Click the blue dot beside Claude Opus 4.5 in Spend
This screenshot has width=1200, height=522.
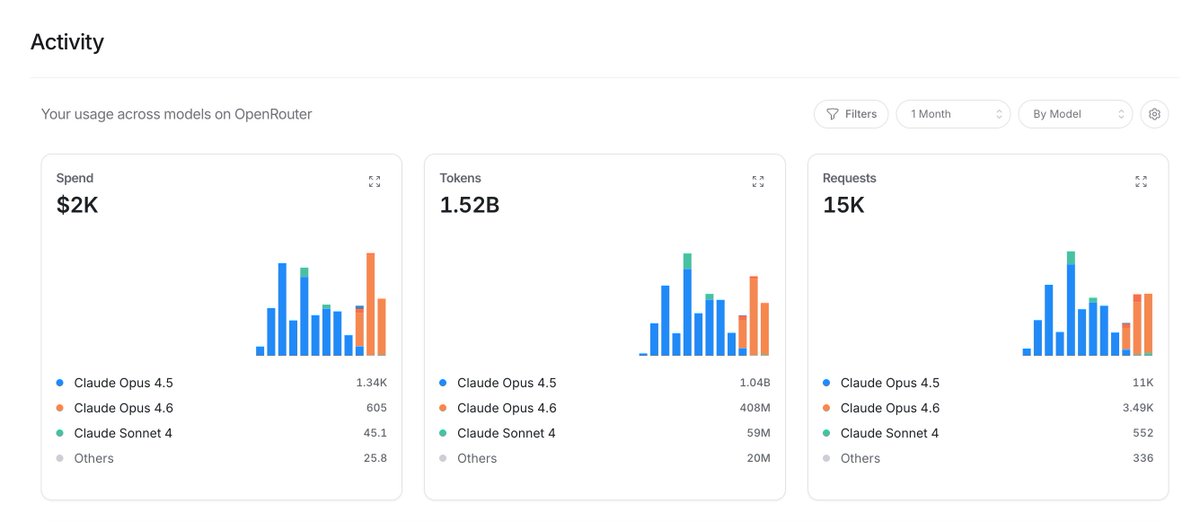click(60, 383)
